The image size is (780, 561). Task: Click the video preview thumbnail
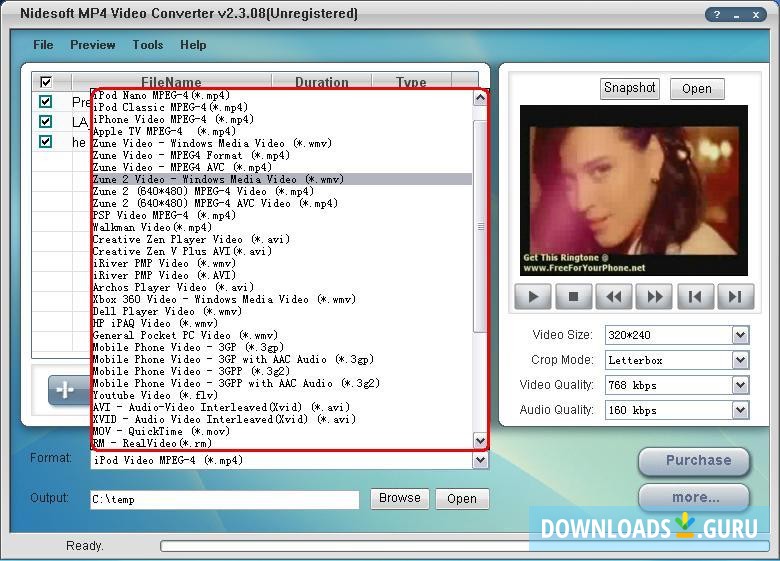[634, 190]
